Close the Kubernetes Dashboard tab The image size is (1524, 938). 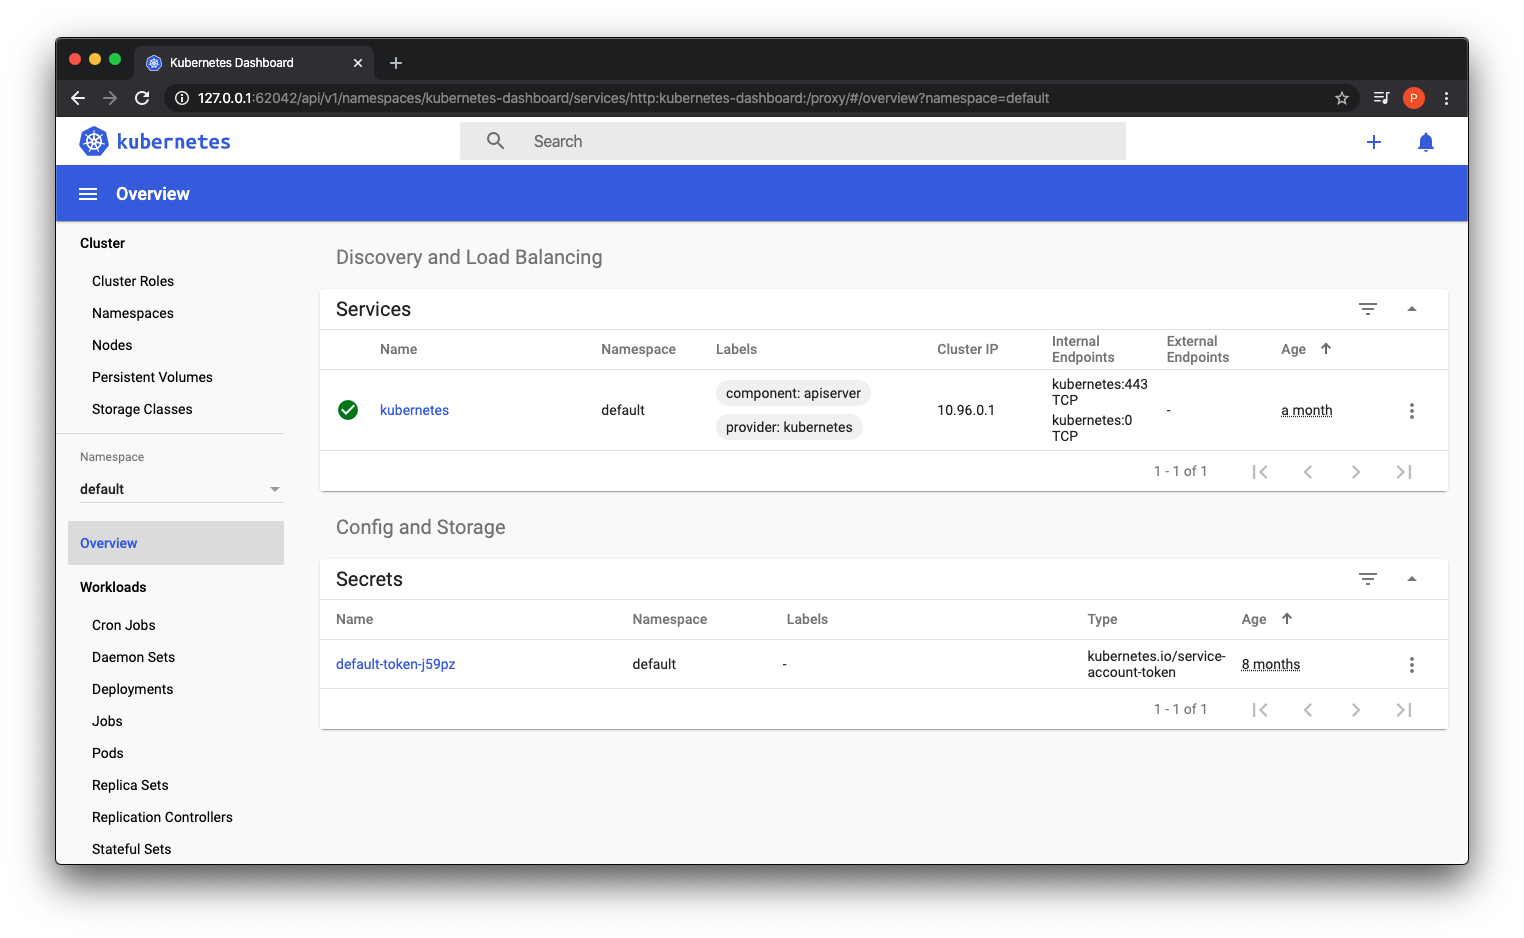coord(358,63)
